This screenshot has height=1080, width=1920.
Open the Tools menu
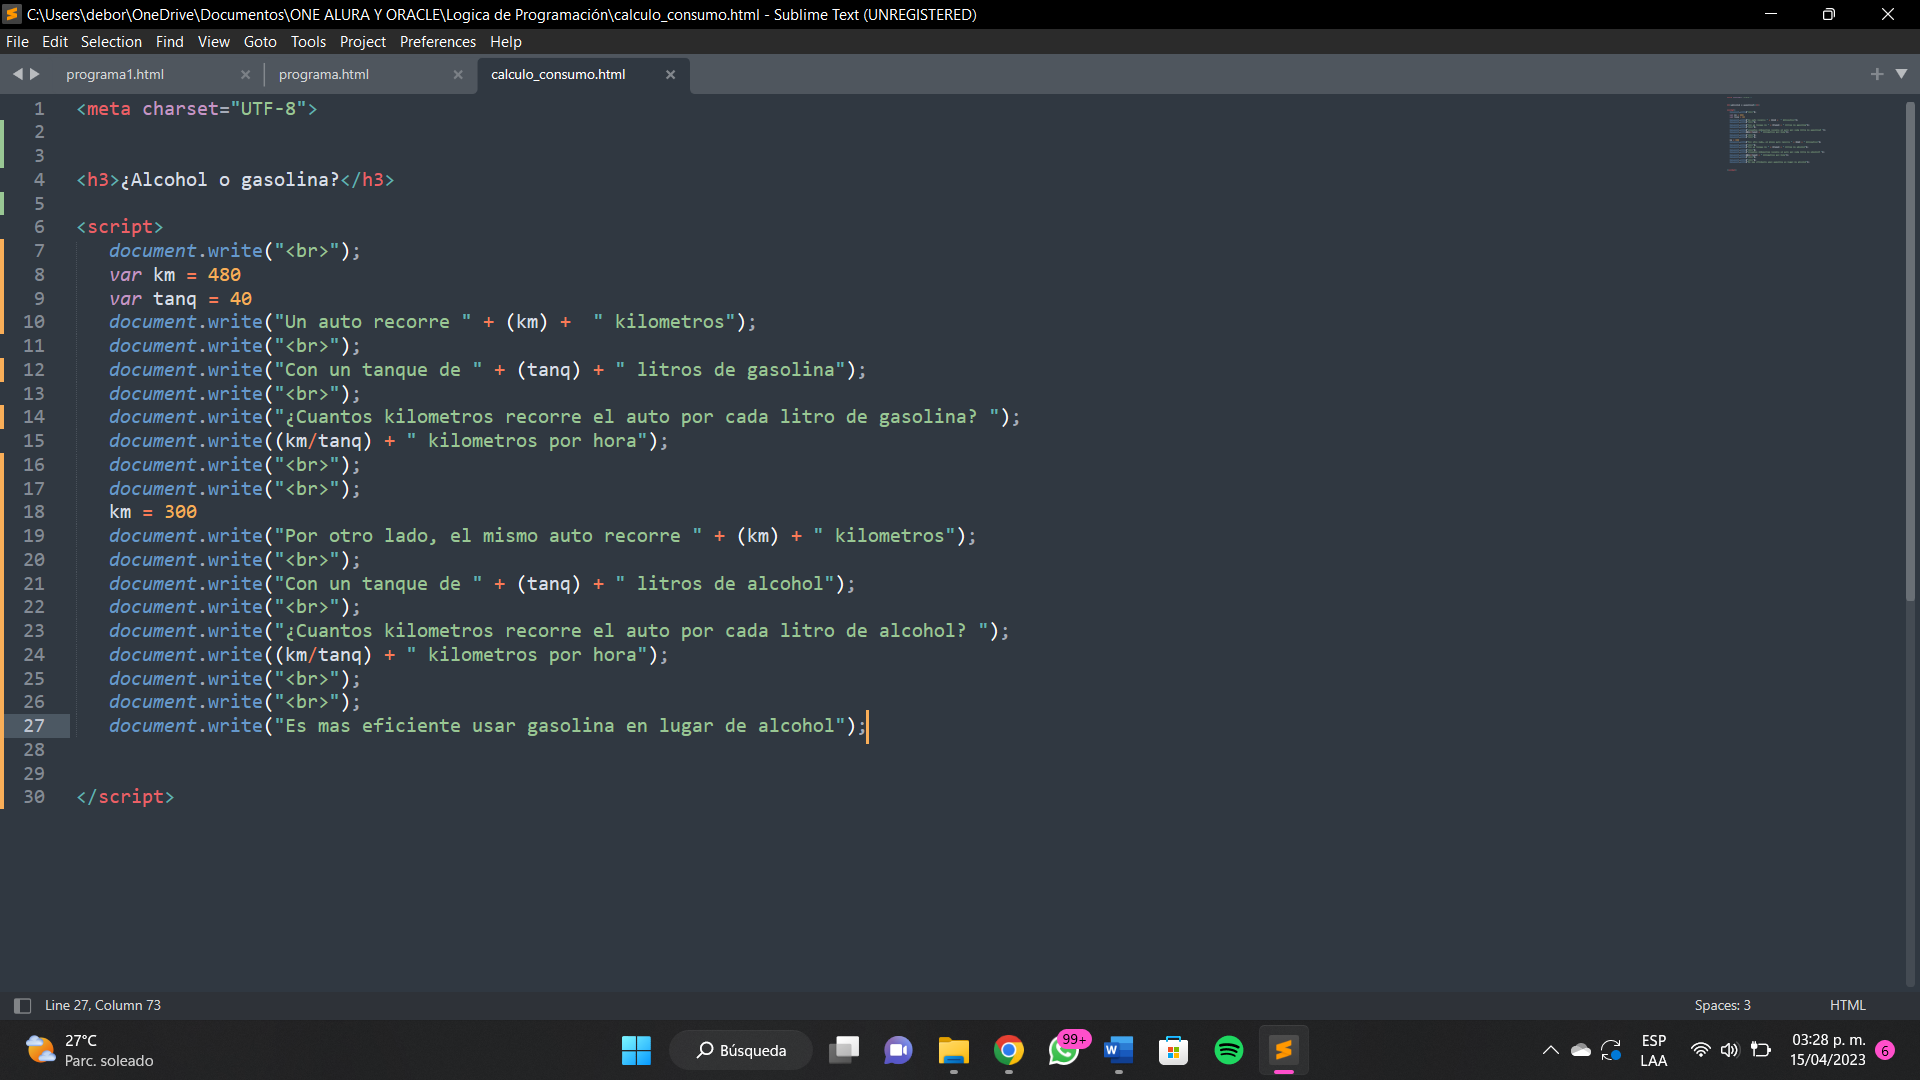(x=308, y=42)
